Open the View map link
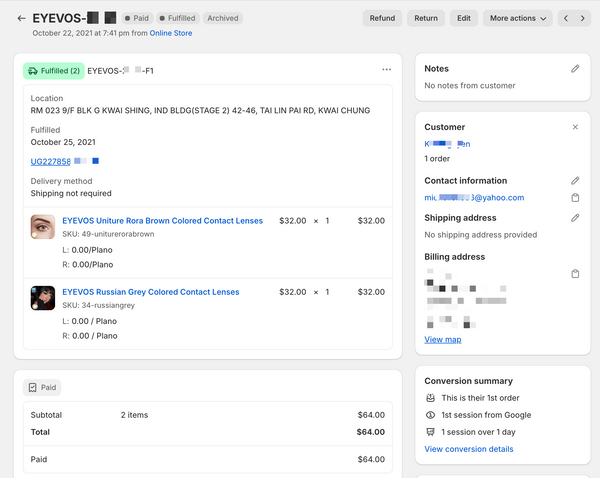This screenshot has width=600, height=478. click(x=442, y=339)
